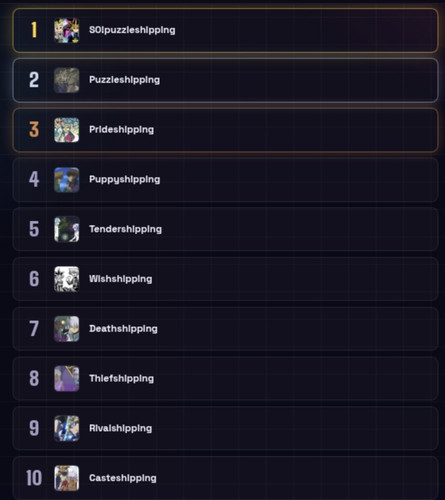Open the Puppyshipping avatar icon

coord(67,180)
